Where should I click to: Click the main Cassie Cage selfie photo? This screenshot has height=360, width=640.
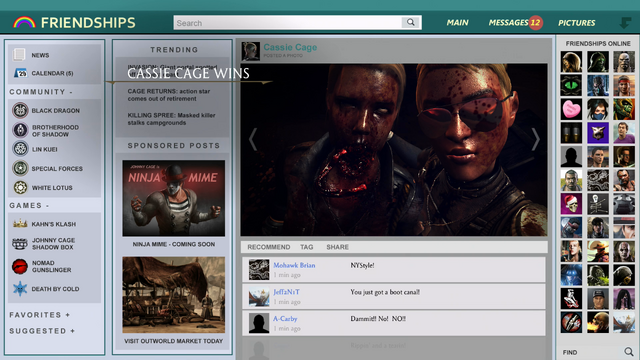tap(394, 149)
